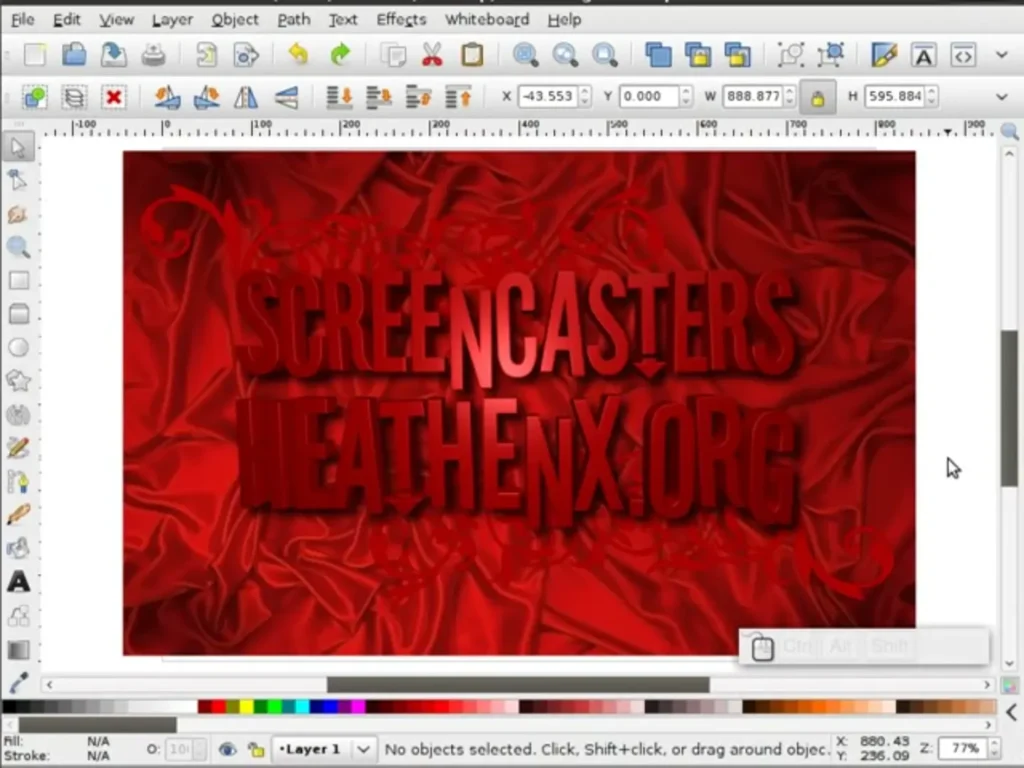
Task: Click the Print icon
Action: [x=153, y=55]
